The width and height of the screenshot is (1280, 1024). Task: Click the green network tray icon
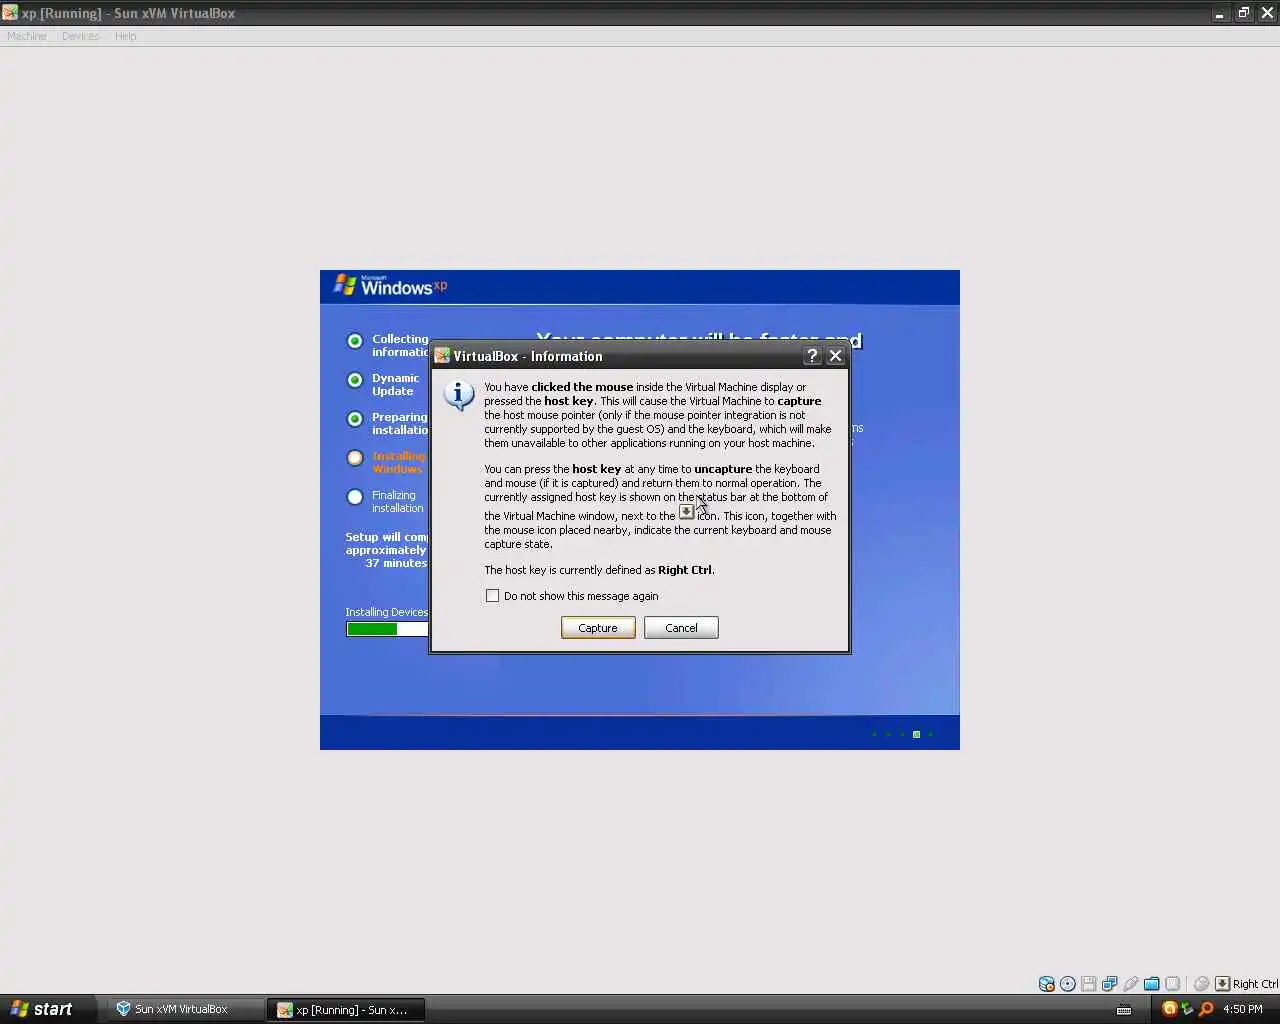(x=1187, y=1008)
